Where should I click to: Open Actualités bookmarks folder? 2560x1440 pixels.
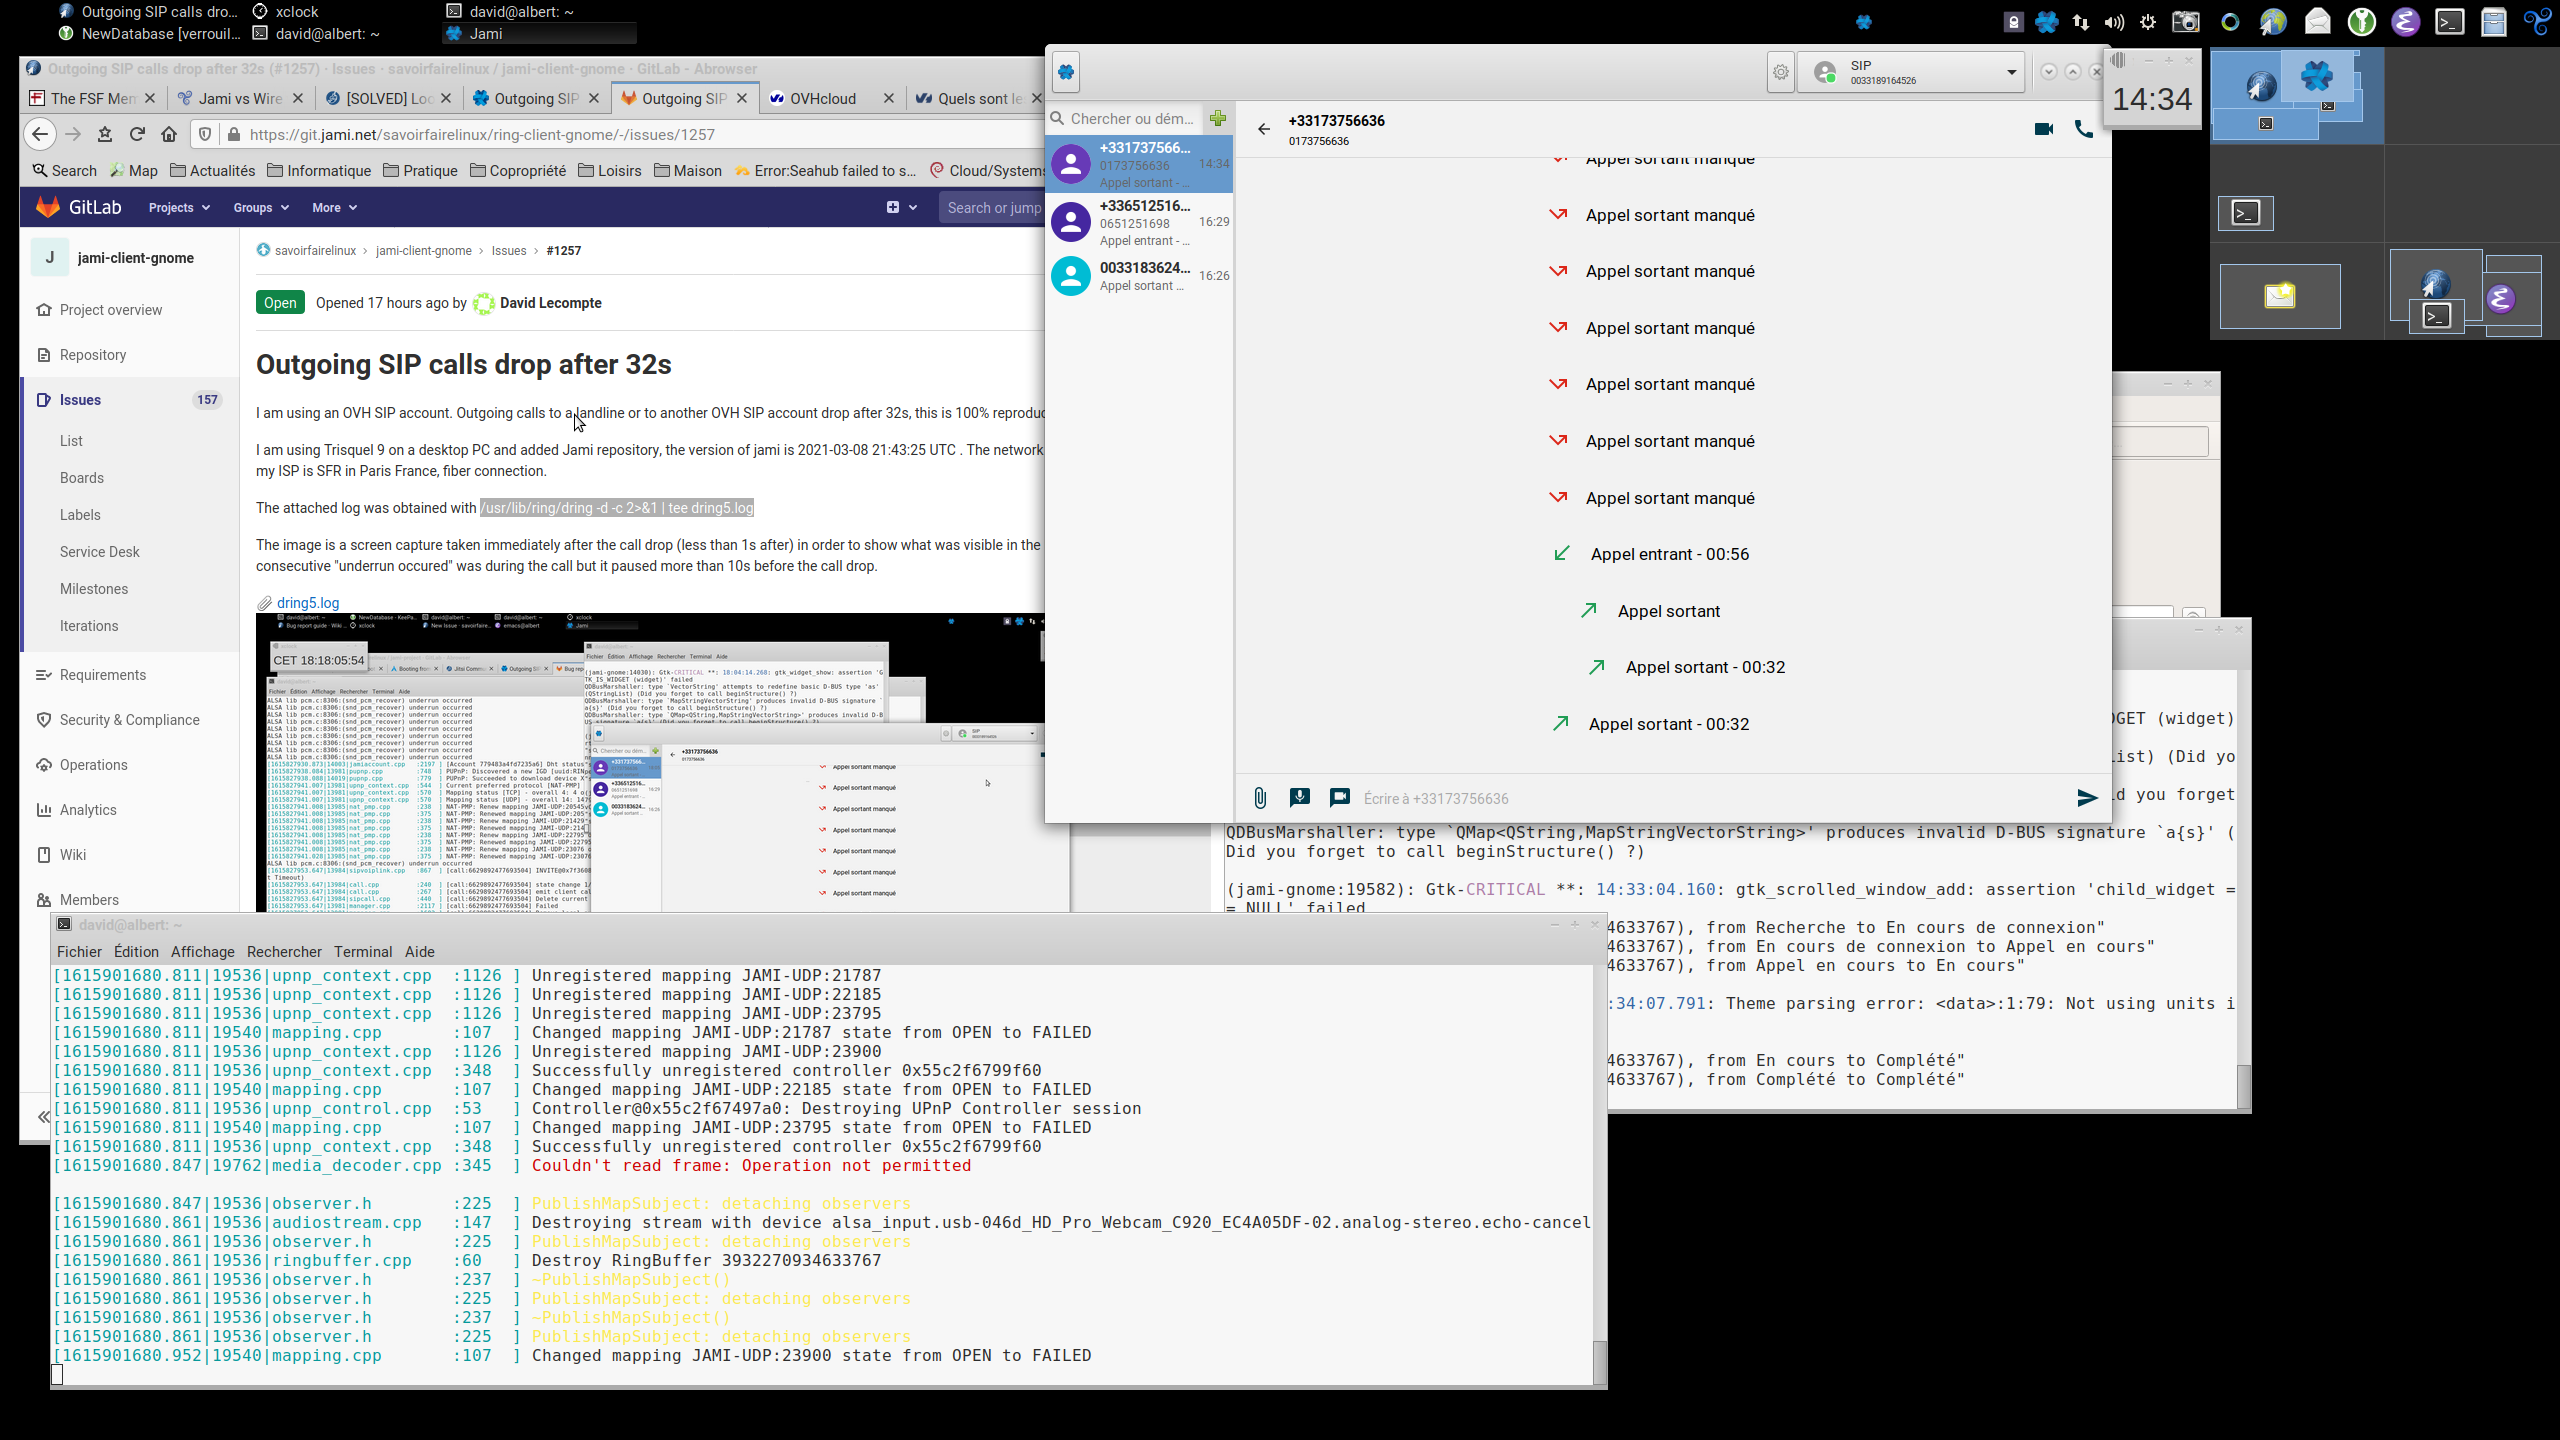point(212,170)
